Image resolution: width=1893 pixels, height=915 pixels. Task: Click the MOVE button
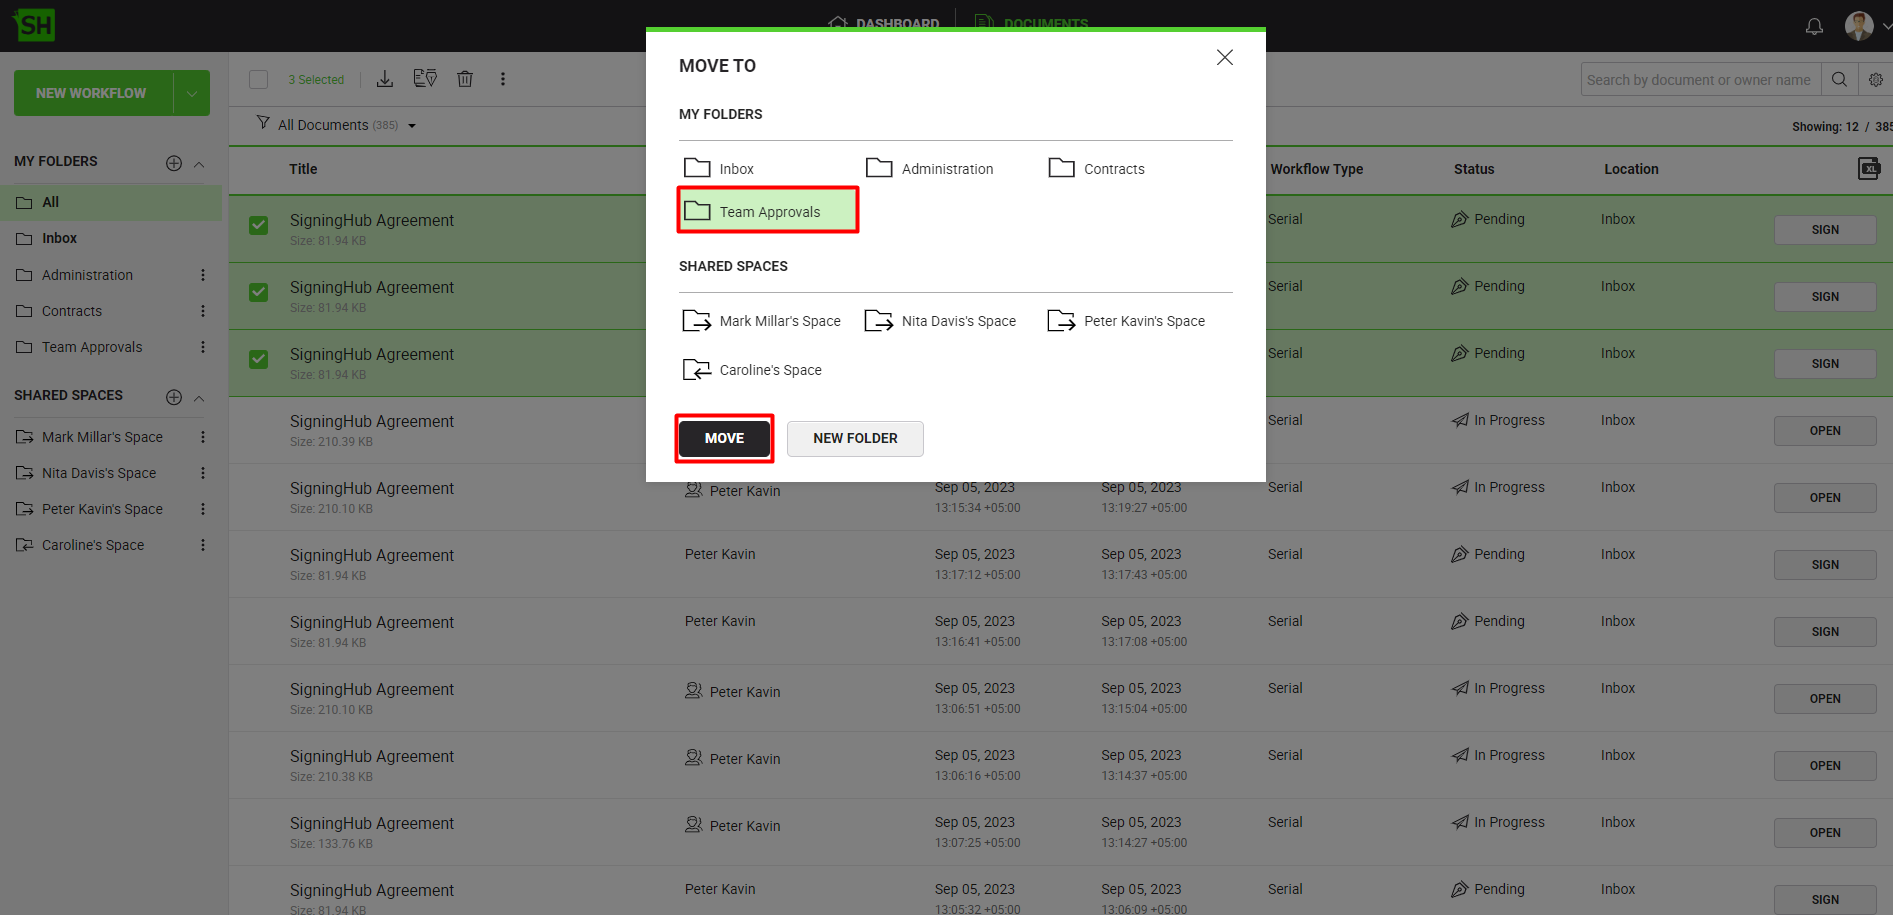[724, 438]
